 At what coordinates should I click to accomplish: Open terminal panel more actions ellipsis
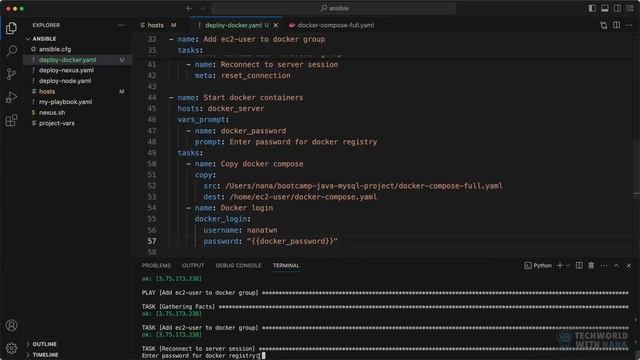(x=604, y=266)
